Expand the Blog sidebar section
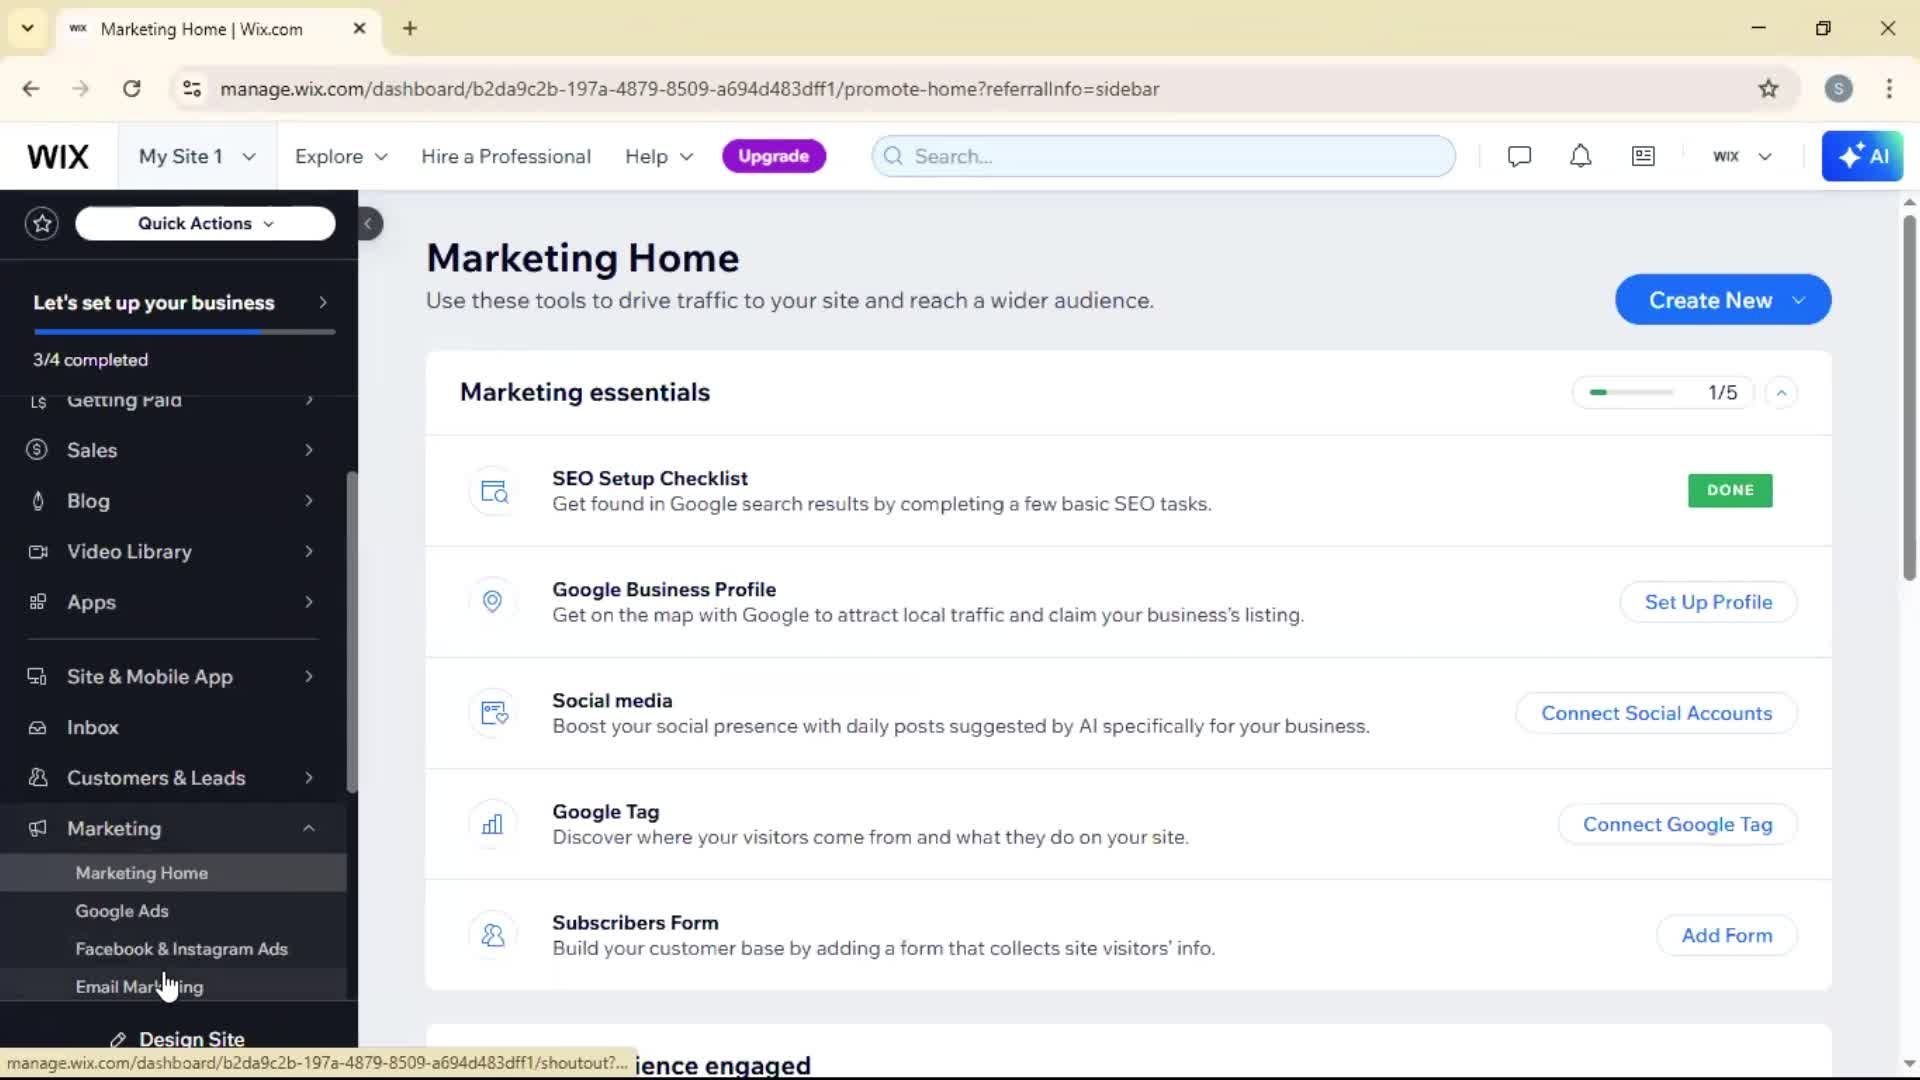 309,501
